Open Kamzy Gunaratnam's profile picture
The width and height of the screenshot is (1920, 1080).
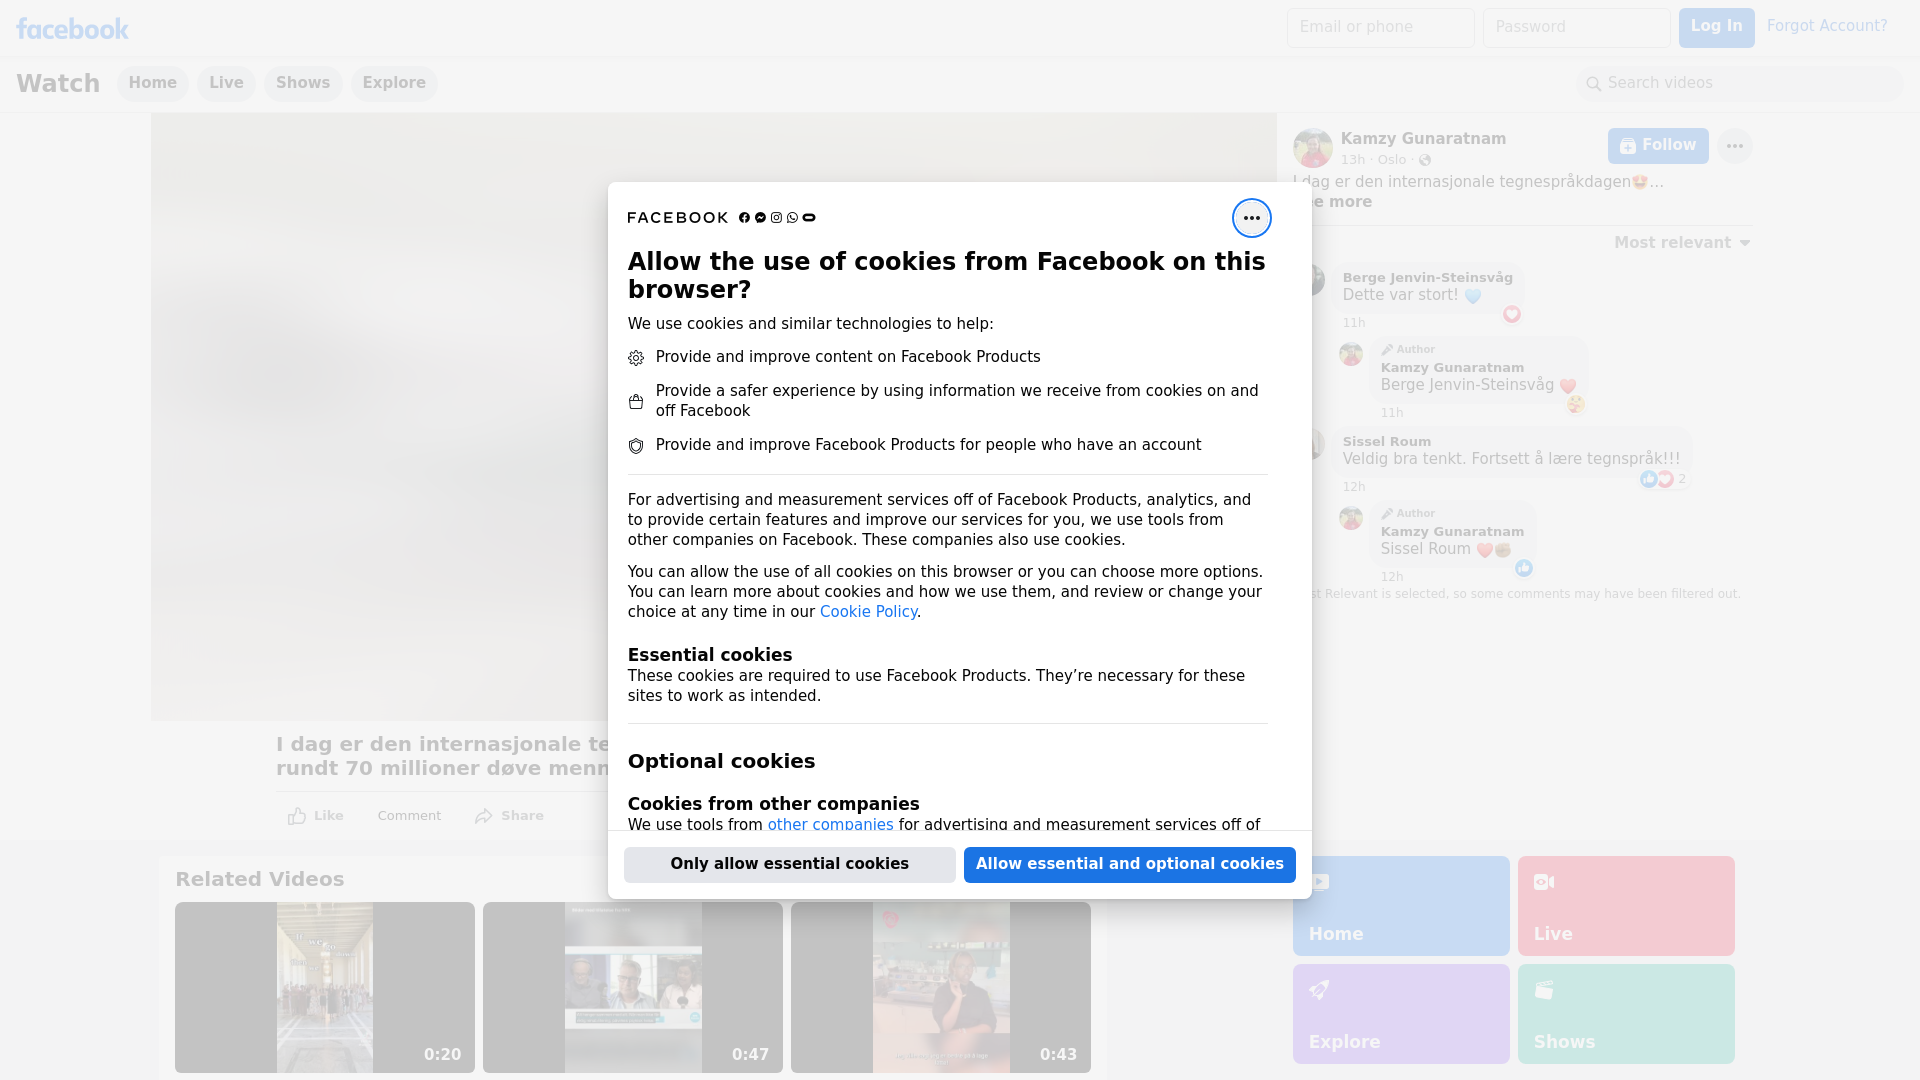1312,148
